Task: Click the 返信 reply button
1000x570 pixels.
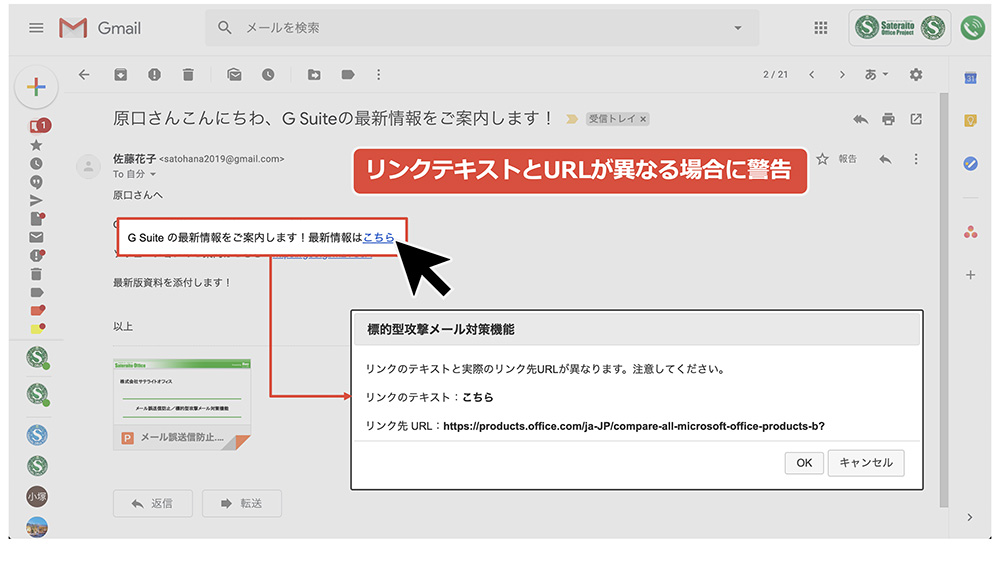Action: coord(152,503)
